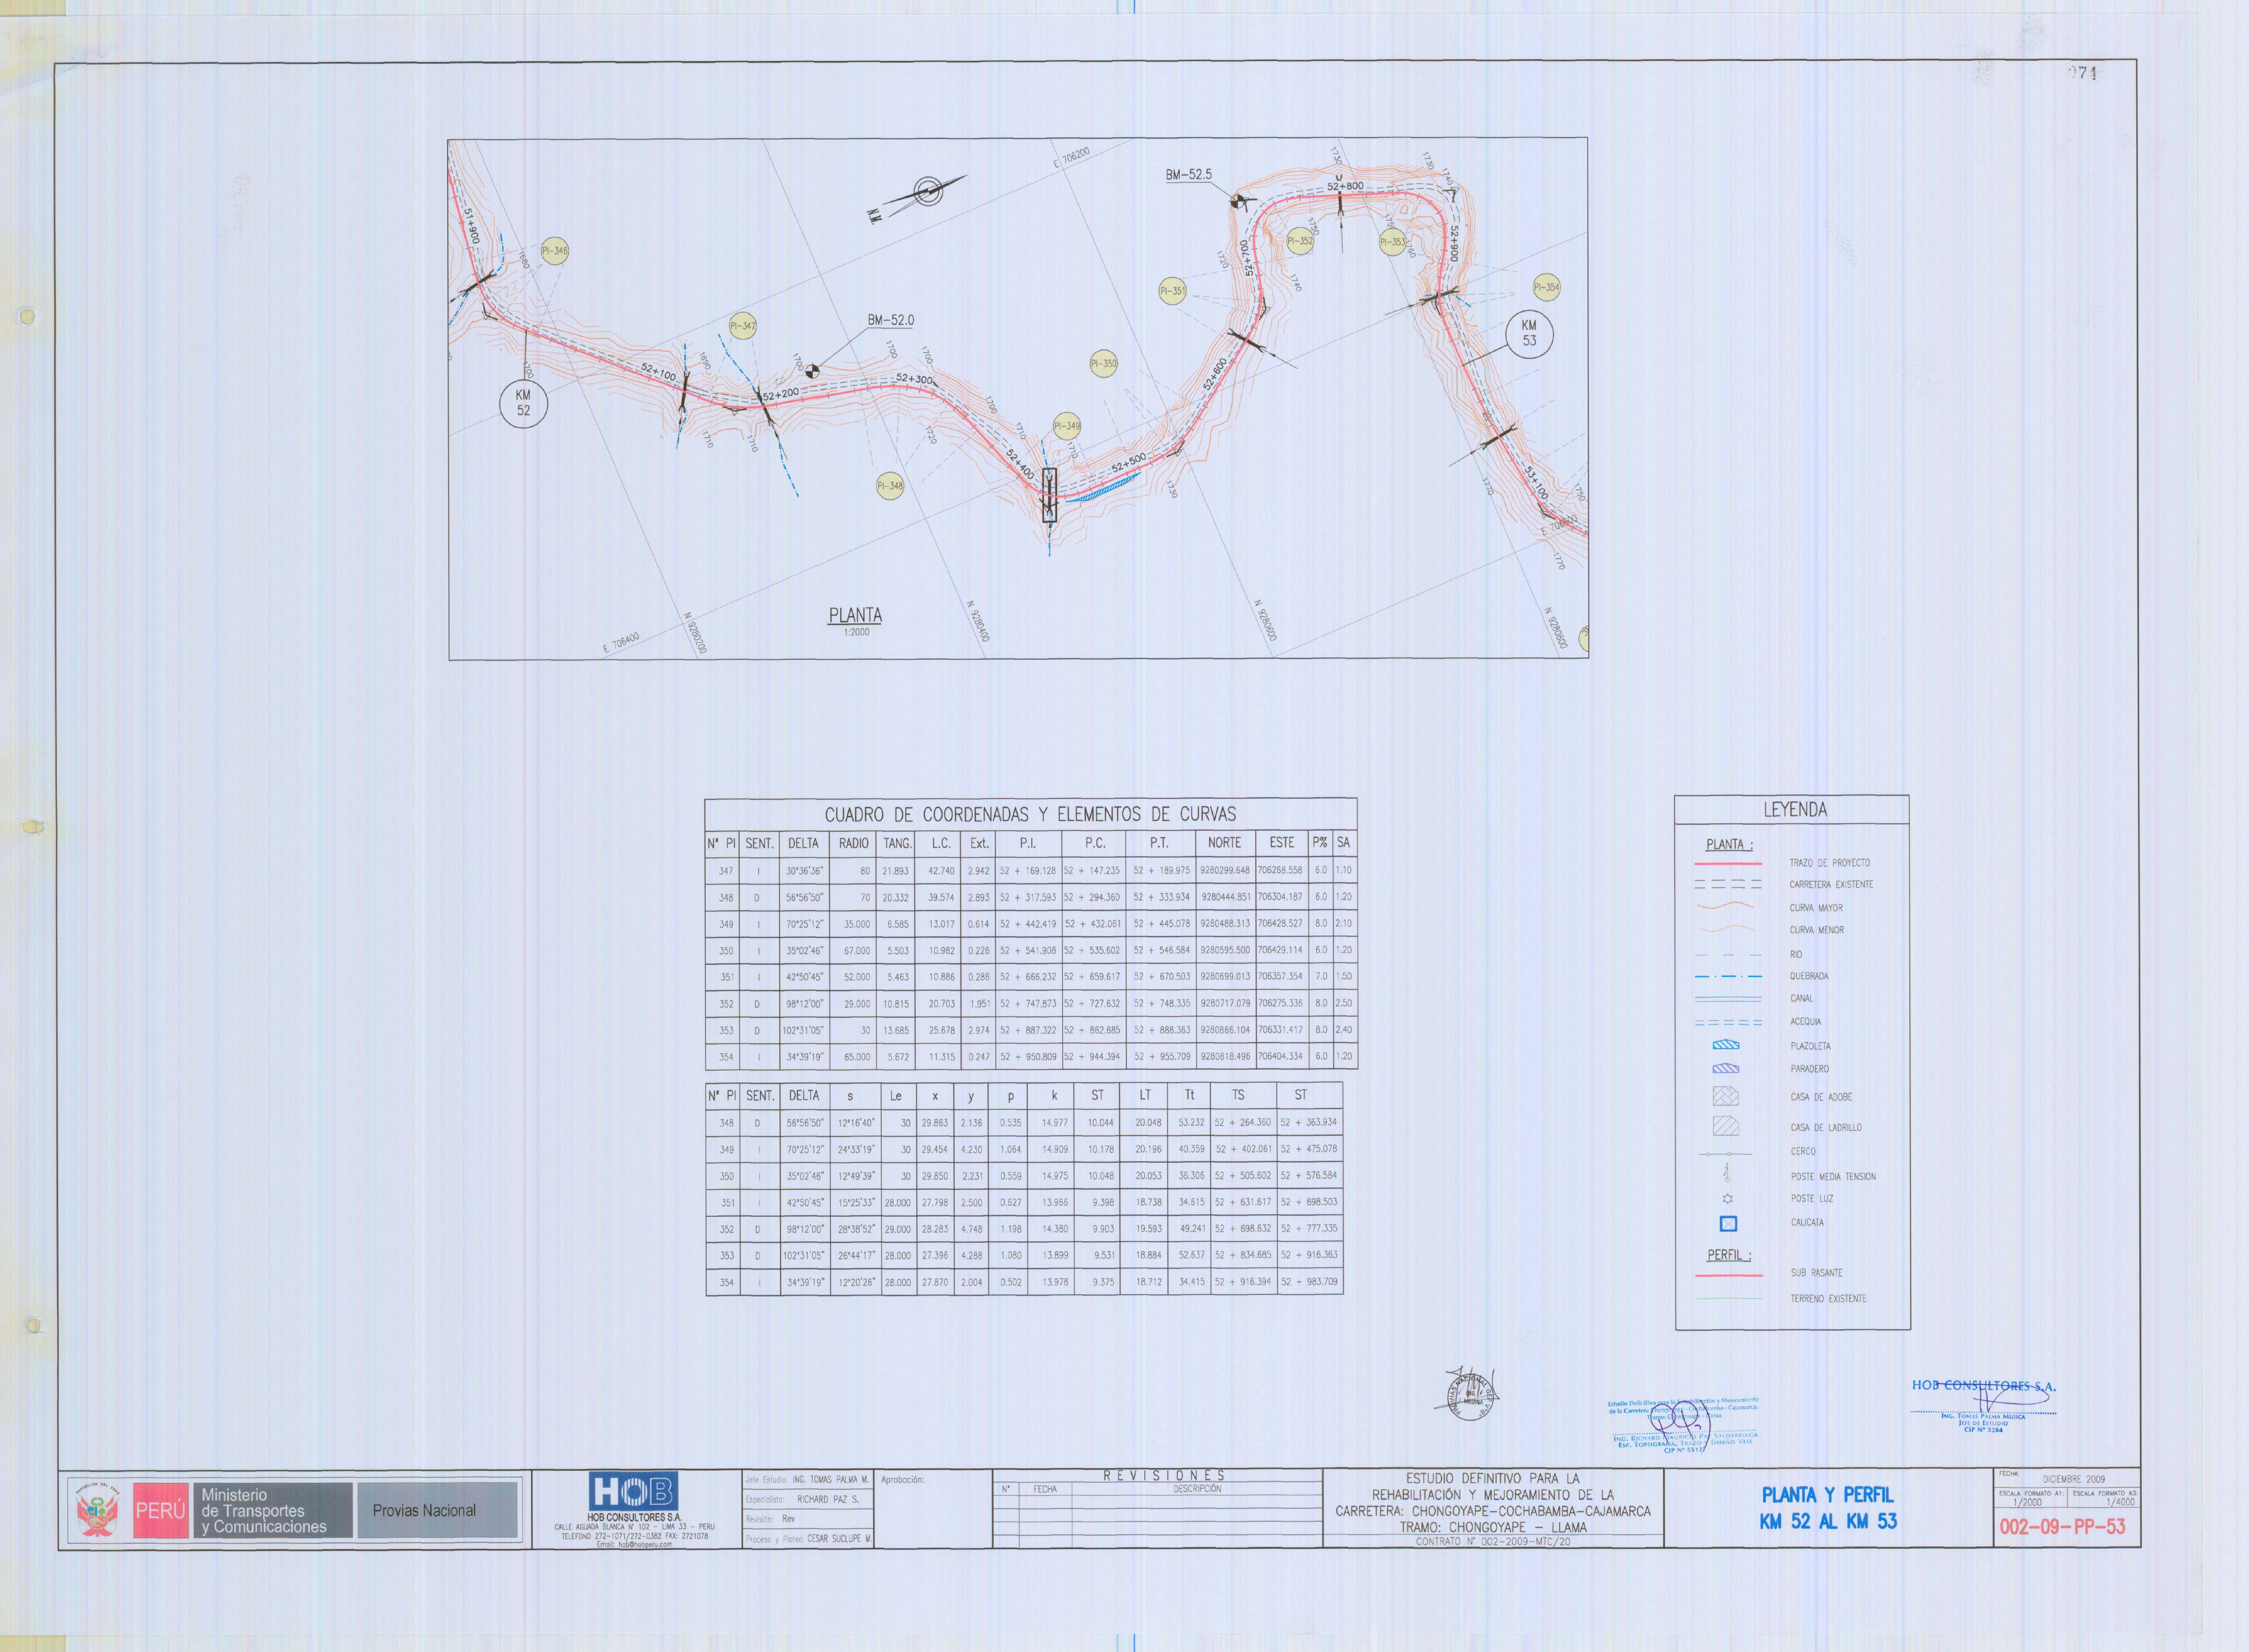Select the Plazoleta legend symbol
Image resolution: width=2249 pixels, height=1652 pixels.
1726,1045
